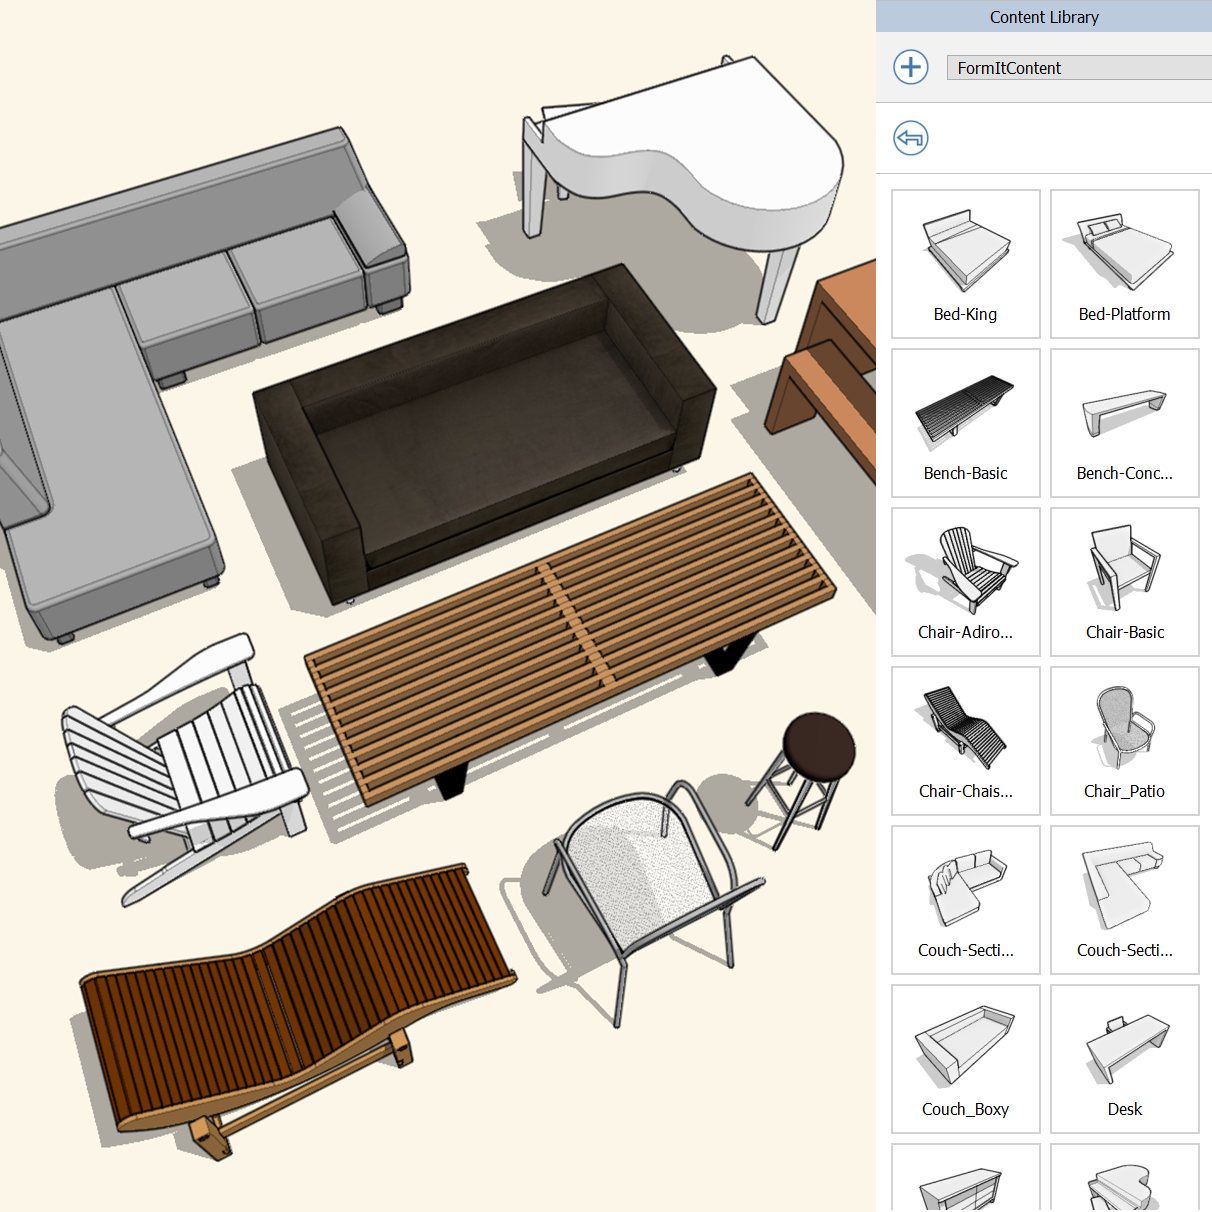Pick the Chair_Patio library item
This screenshot has height=1212, width=1212.
pyautogui.click(x=1124, y=741)
